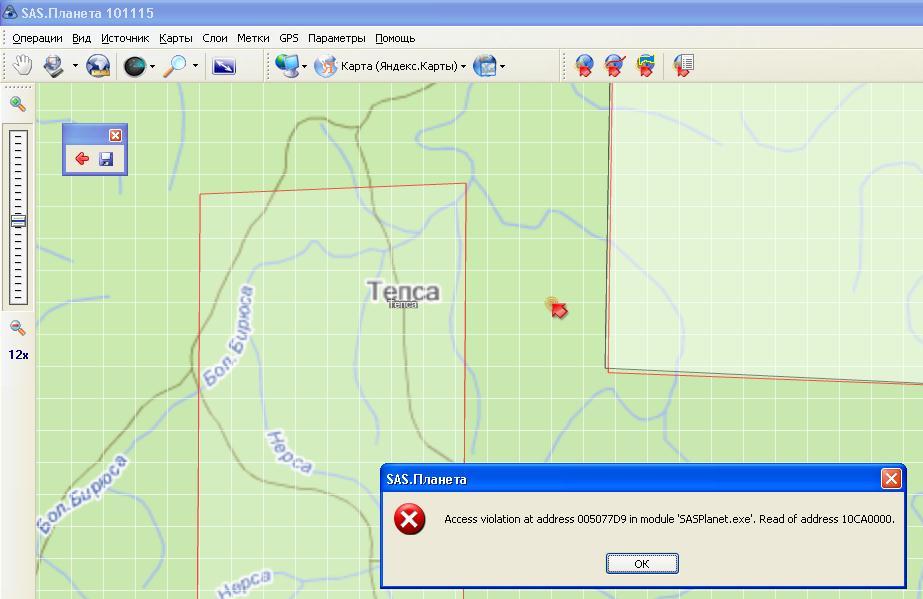Open the Операции menu
Screen dimensions: 923x599
[37, 38]
